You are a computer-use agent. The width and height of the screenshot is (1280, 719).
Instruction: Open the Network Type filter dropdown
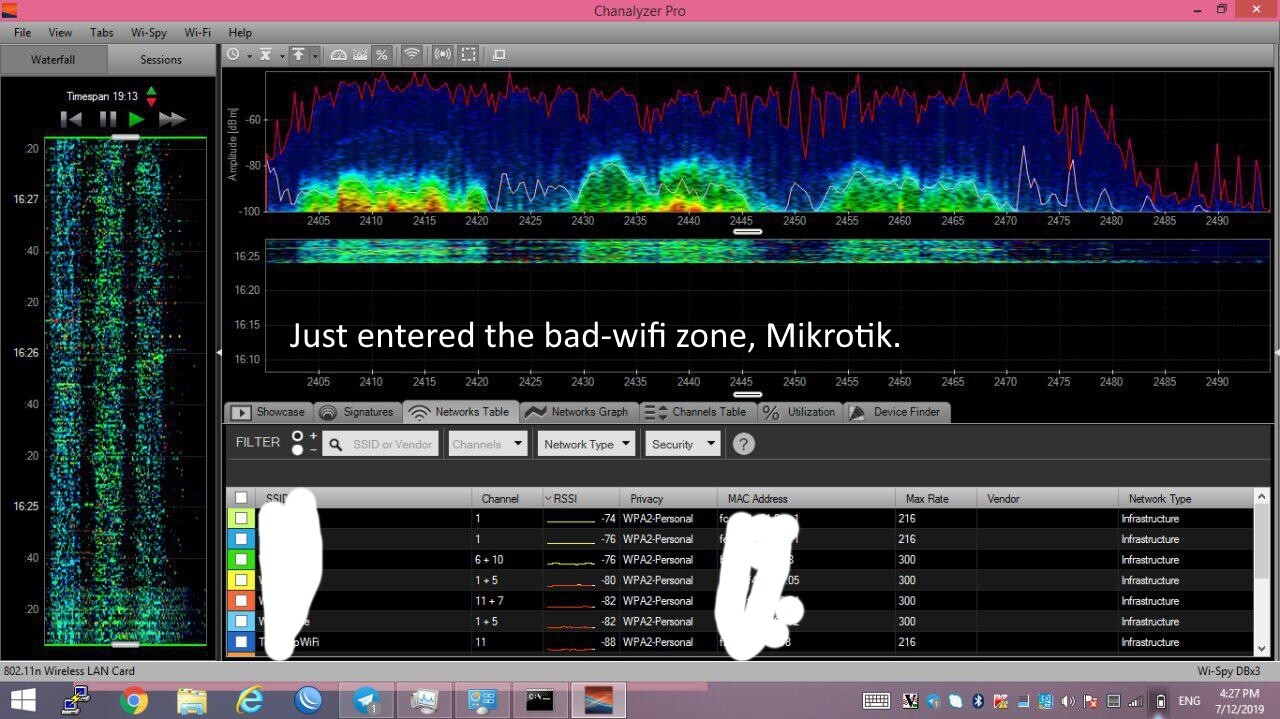coord(586,444)
